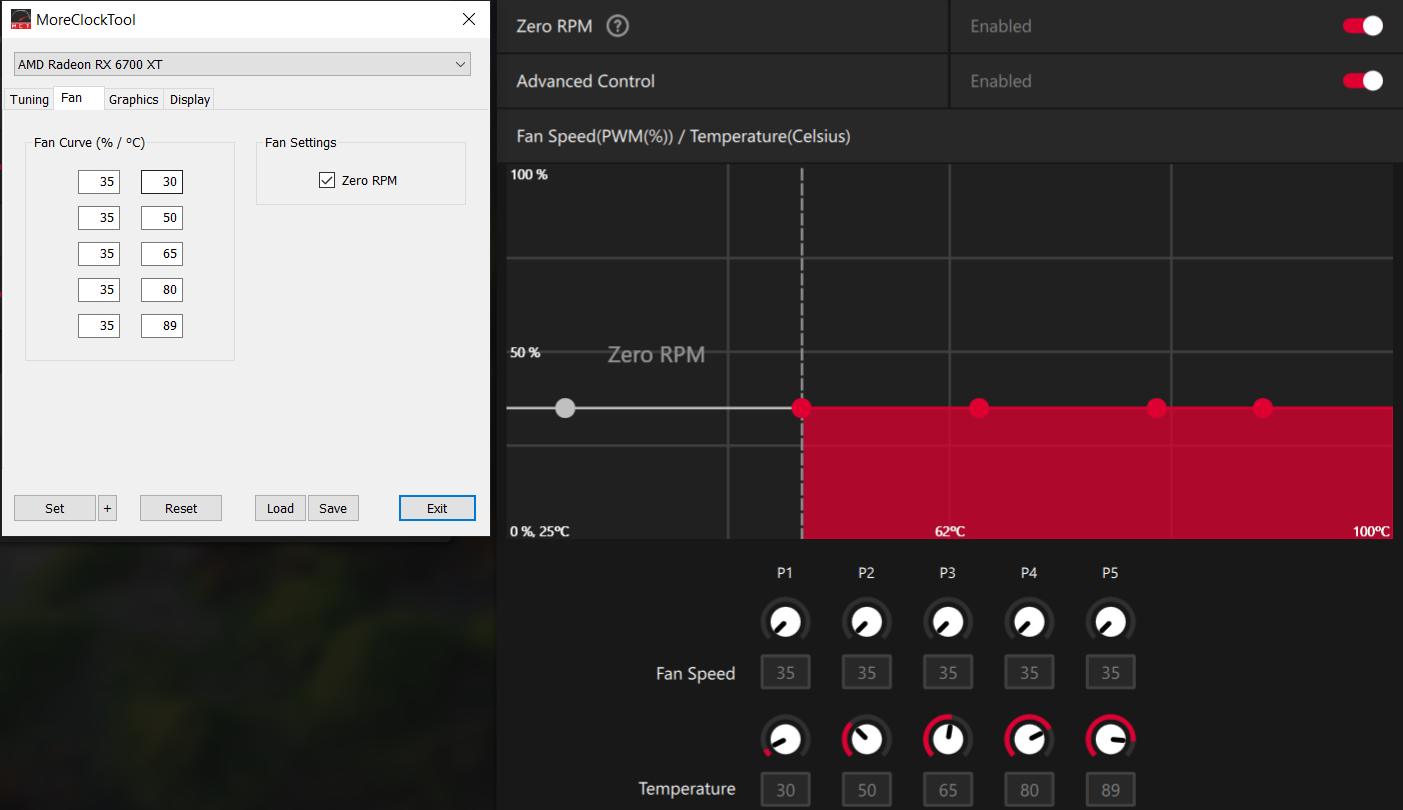Click the plus button beside Set

pos(108,508)
